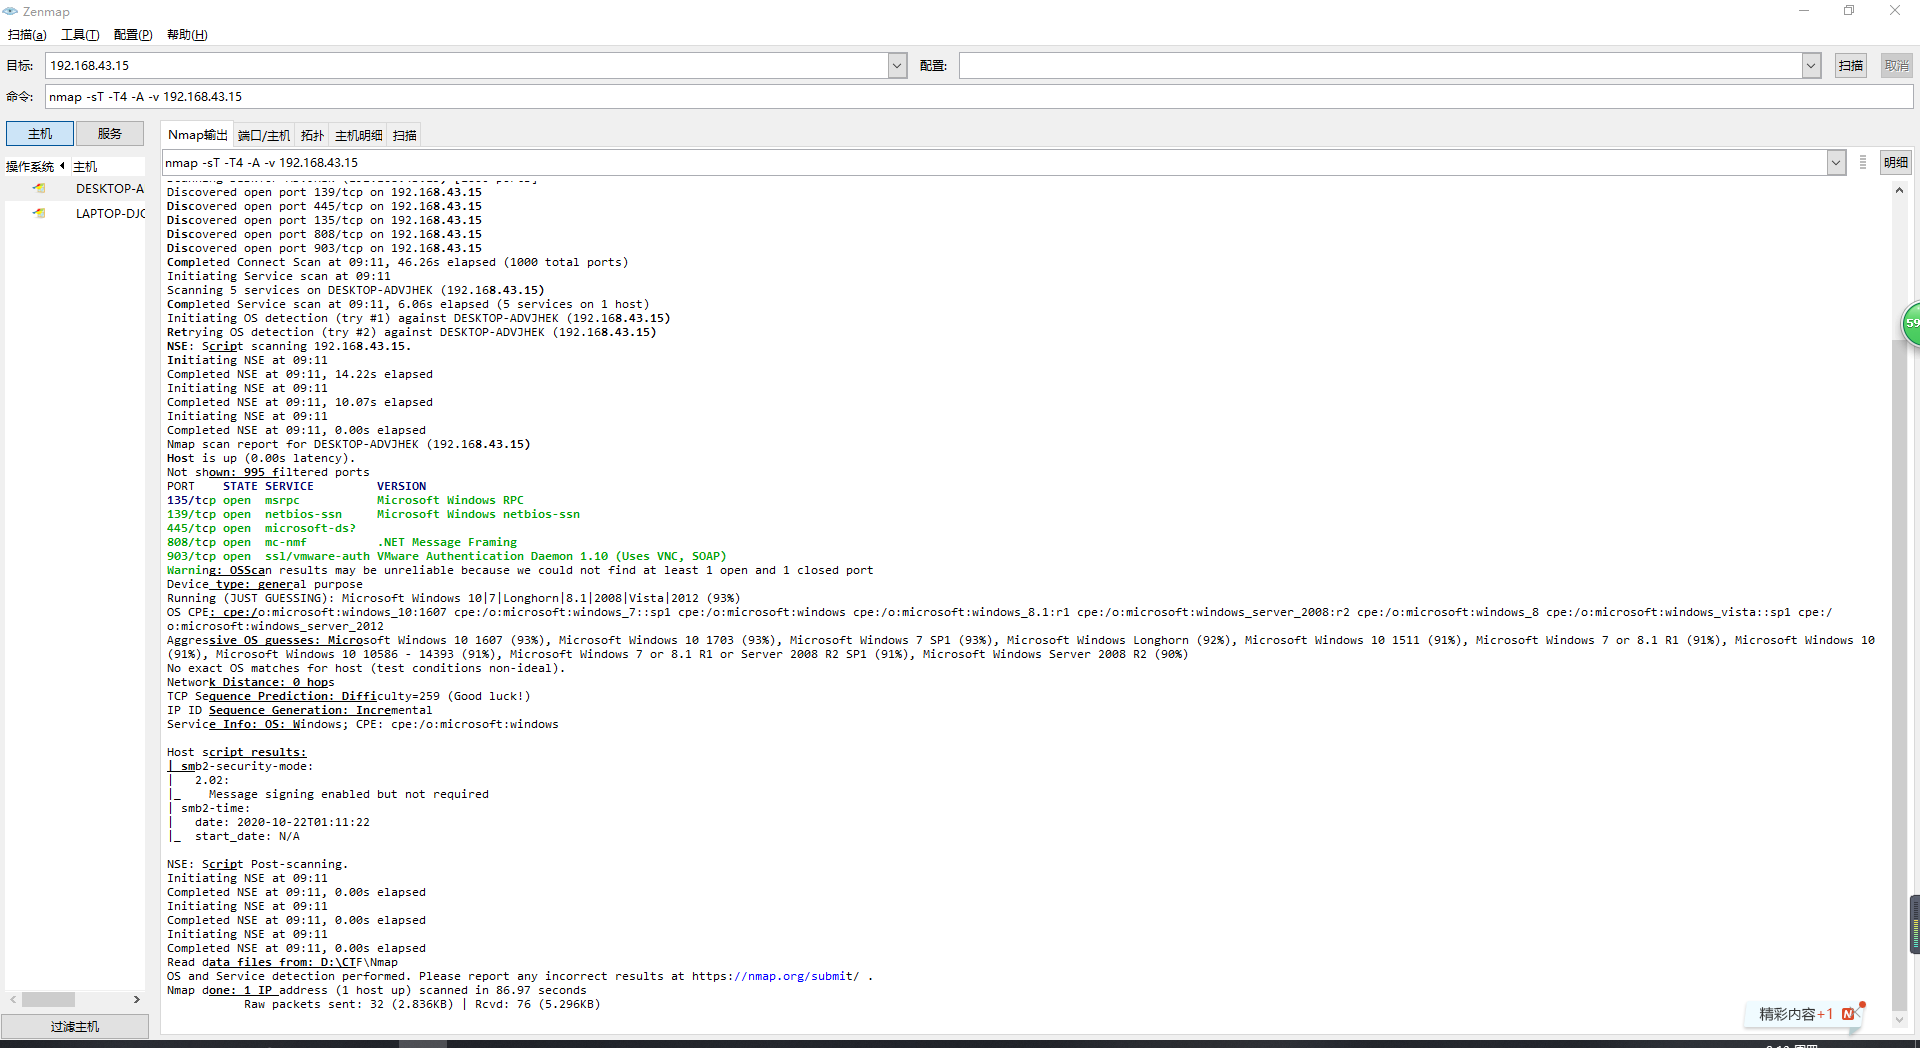1920x1048 pixels.
Task: Click the "903/tcp open ssl/vmware-auth" result line
Action: click(447, 556)
